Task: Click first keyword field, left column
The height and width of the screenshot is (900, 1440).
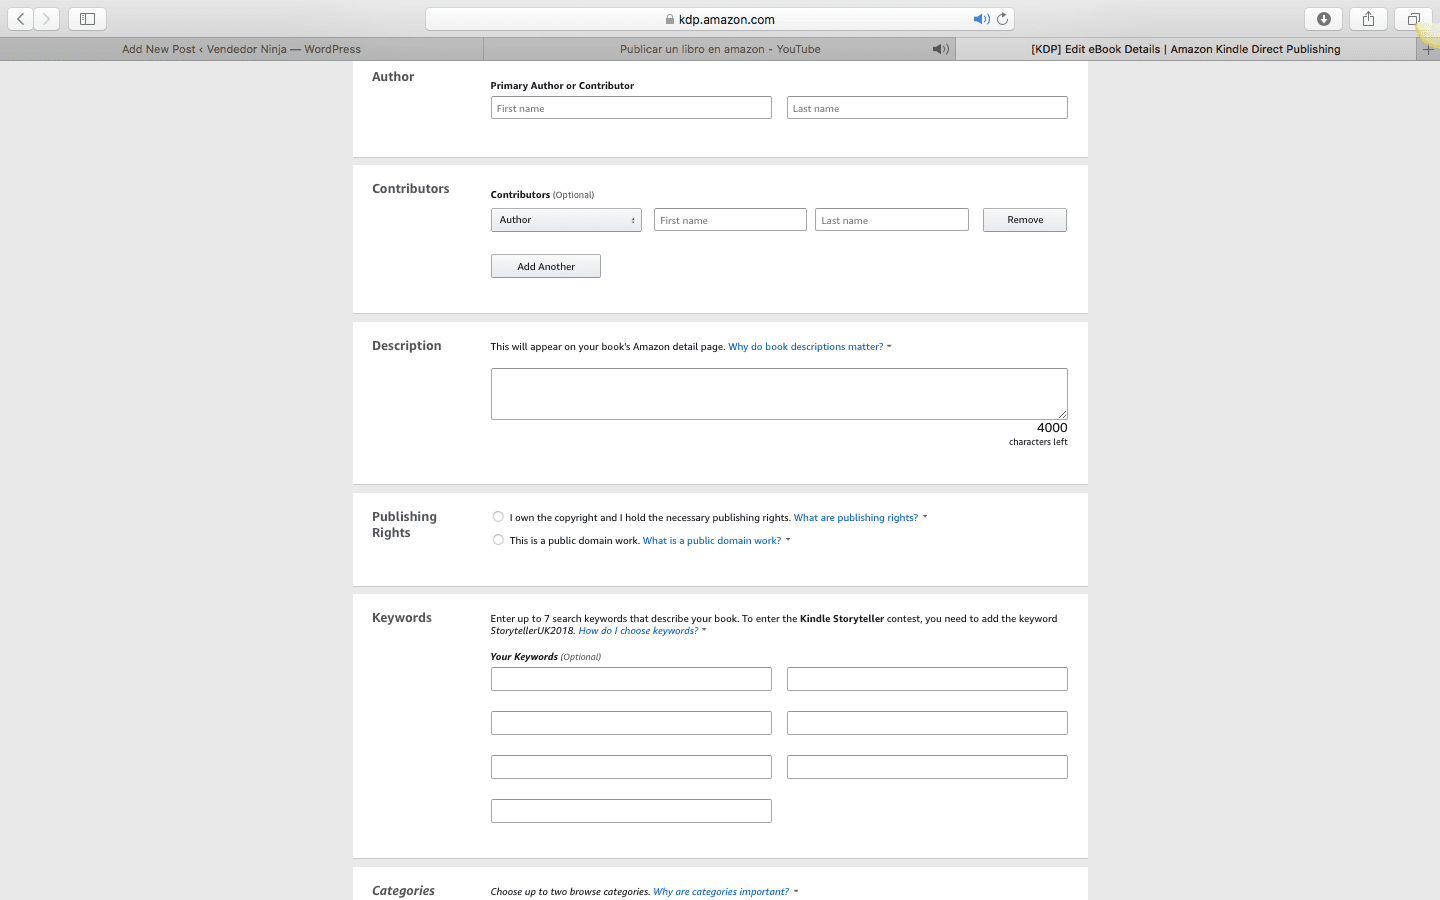Action: (631, 679)
